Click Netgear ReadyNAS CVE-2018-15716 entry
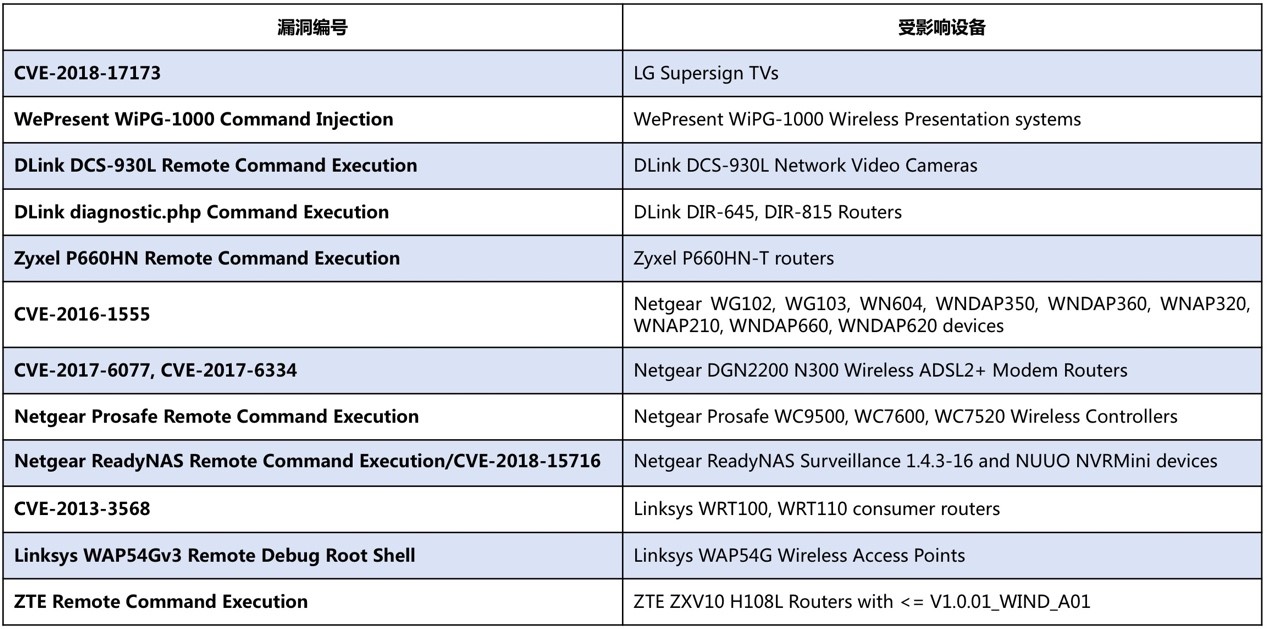Image resolution: width=1267 pixels, height=629 pixels. [x=313, y=461]
